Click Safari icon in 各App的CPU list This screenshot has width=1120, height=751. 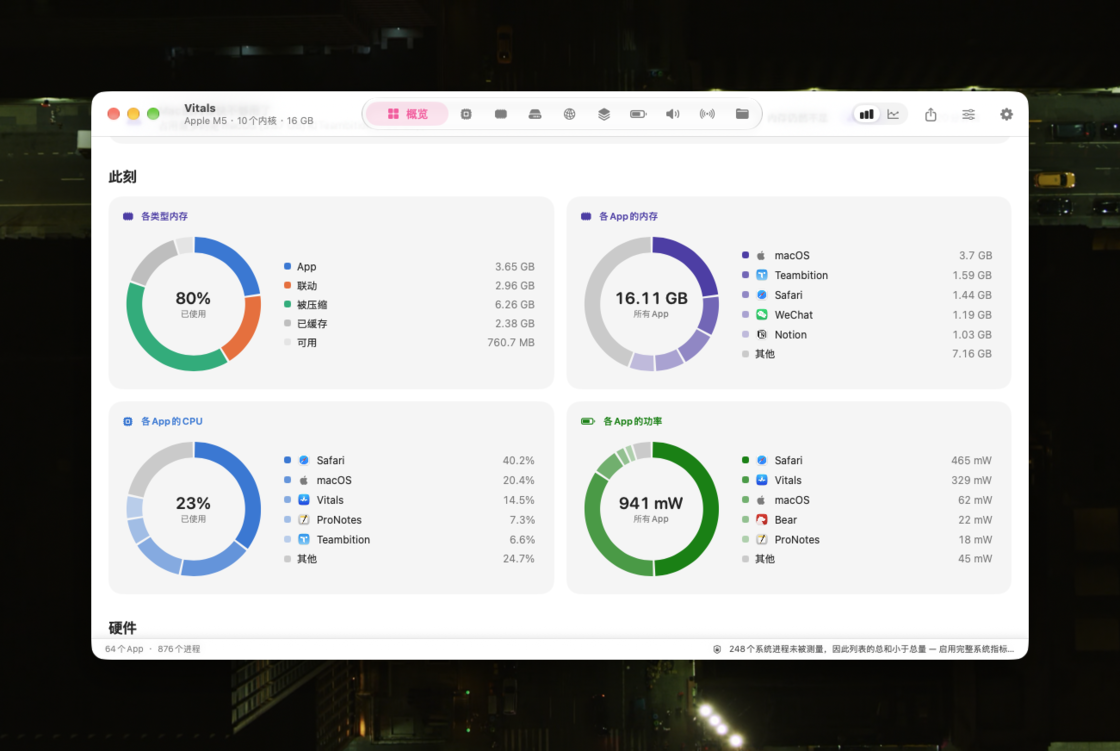pyautogui.click(x=304, y=460)
